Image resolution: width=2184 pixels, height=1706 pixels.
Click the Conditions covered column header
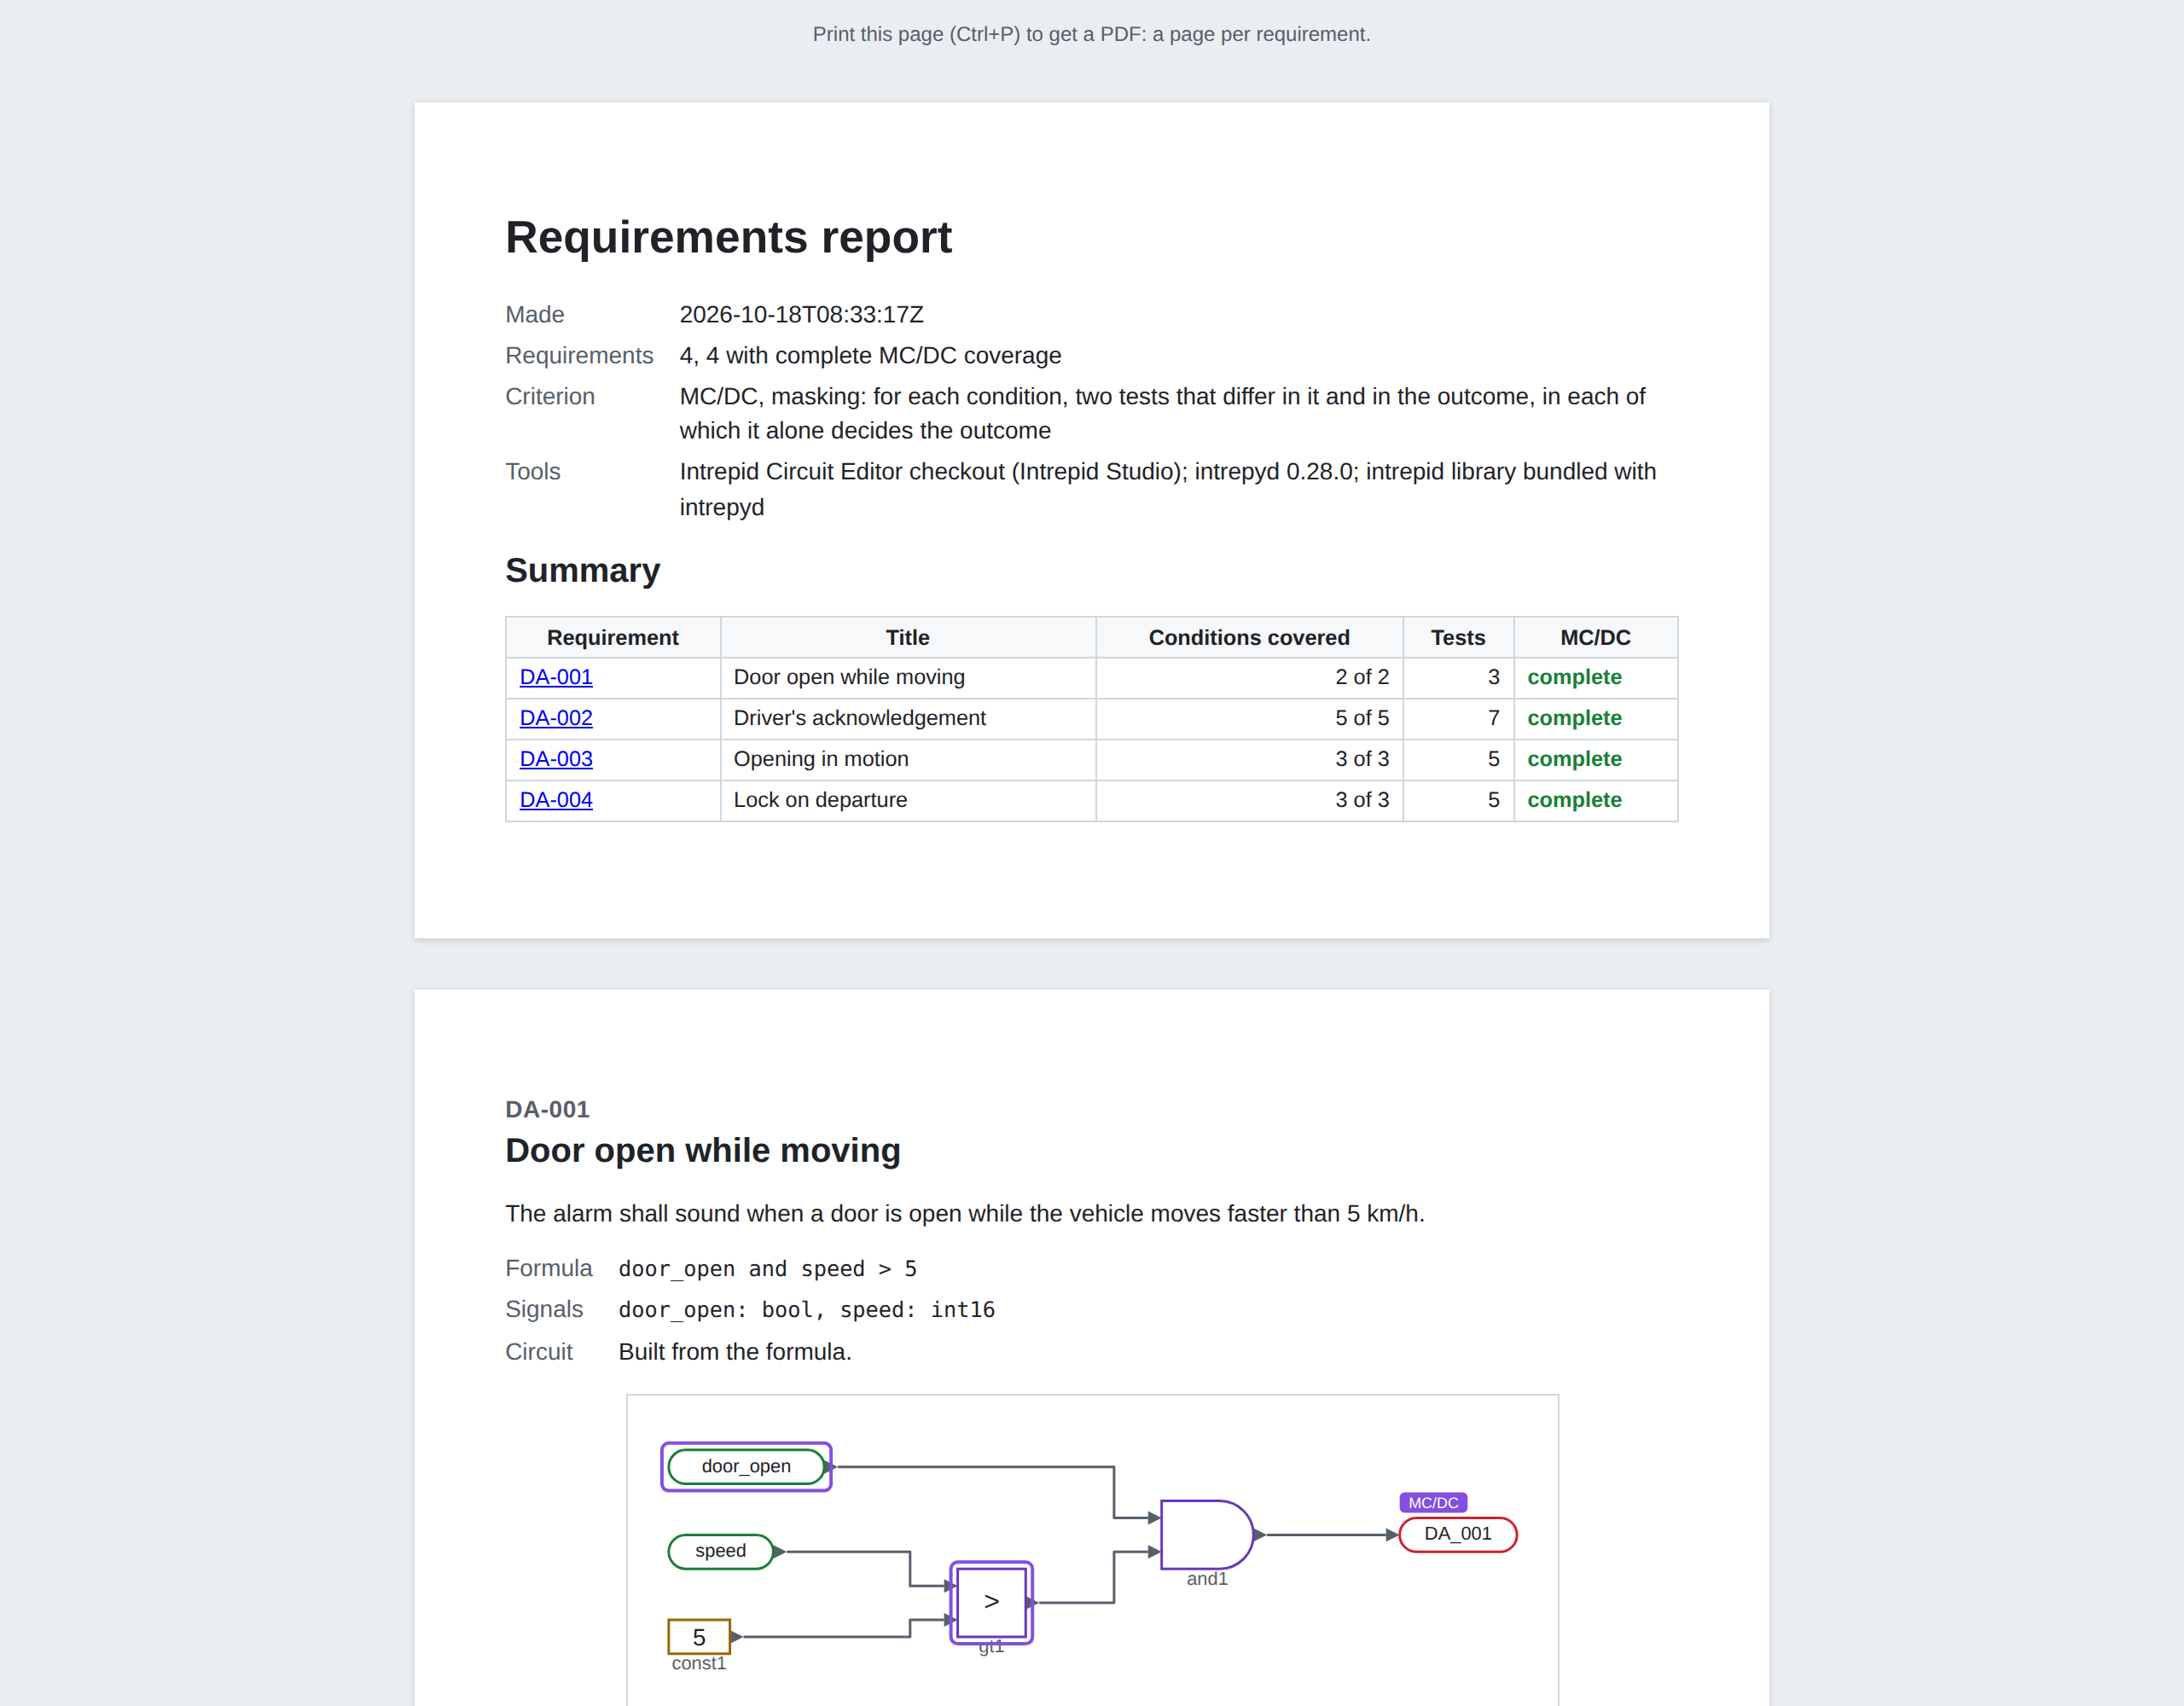click(x=1249, y=637)
